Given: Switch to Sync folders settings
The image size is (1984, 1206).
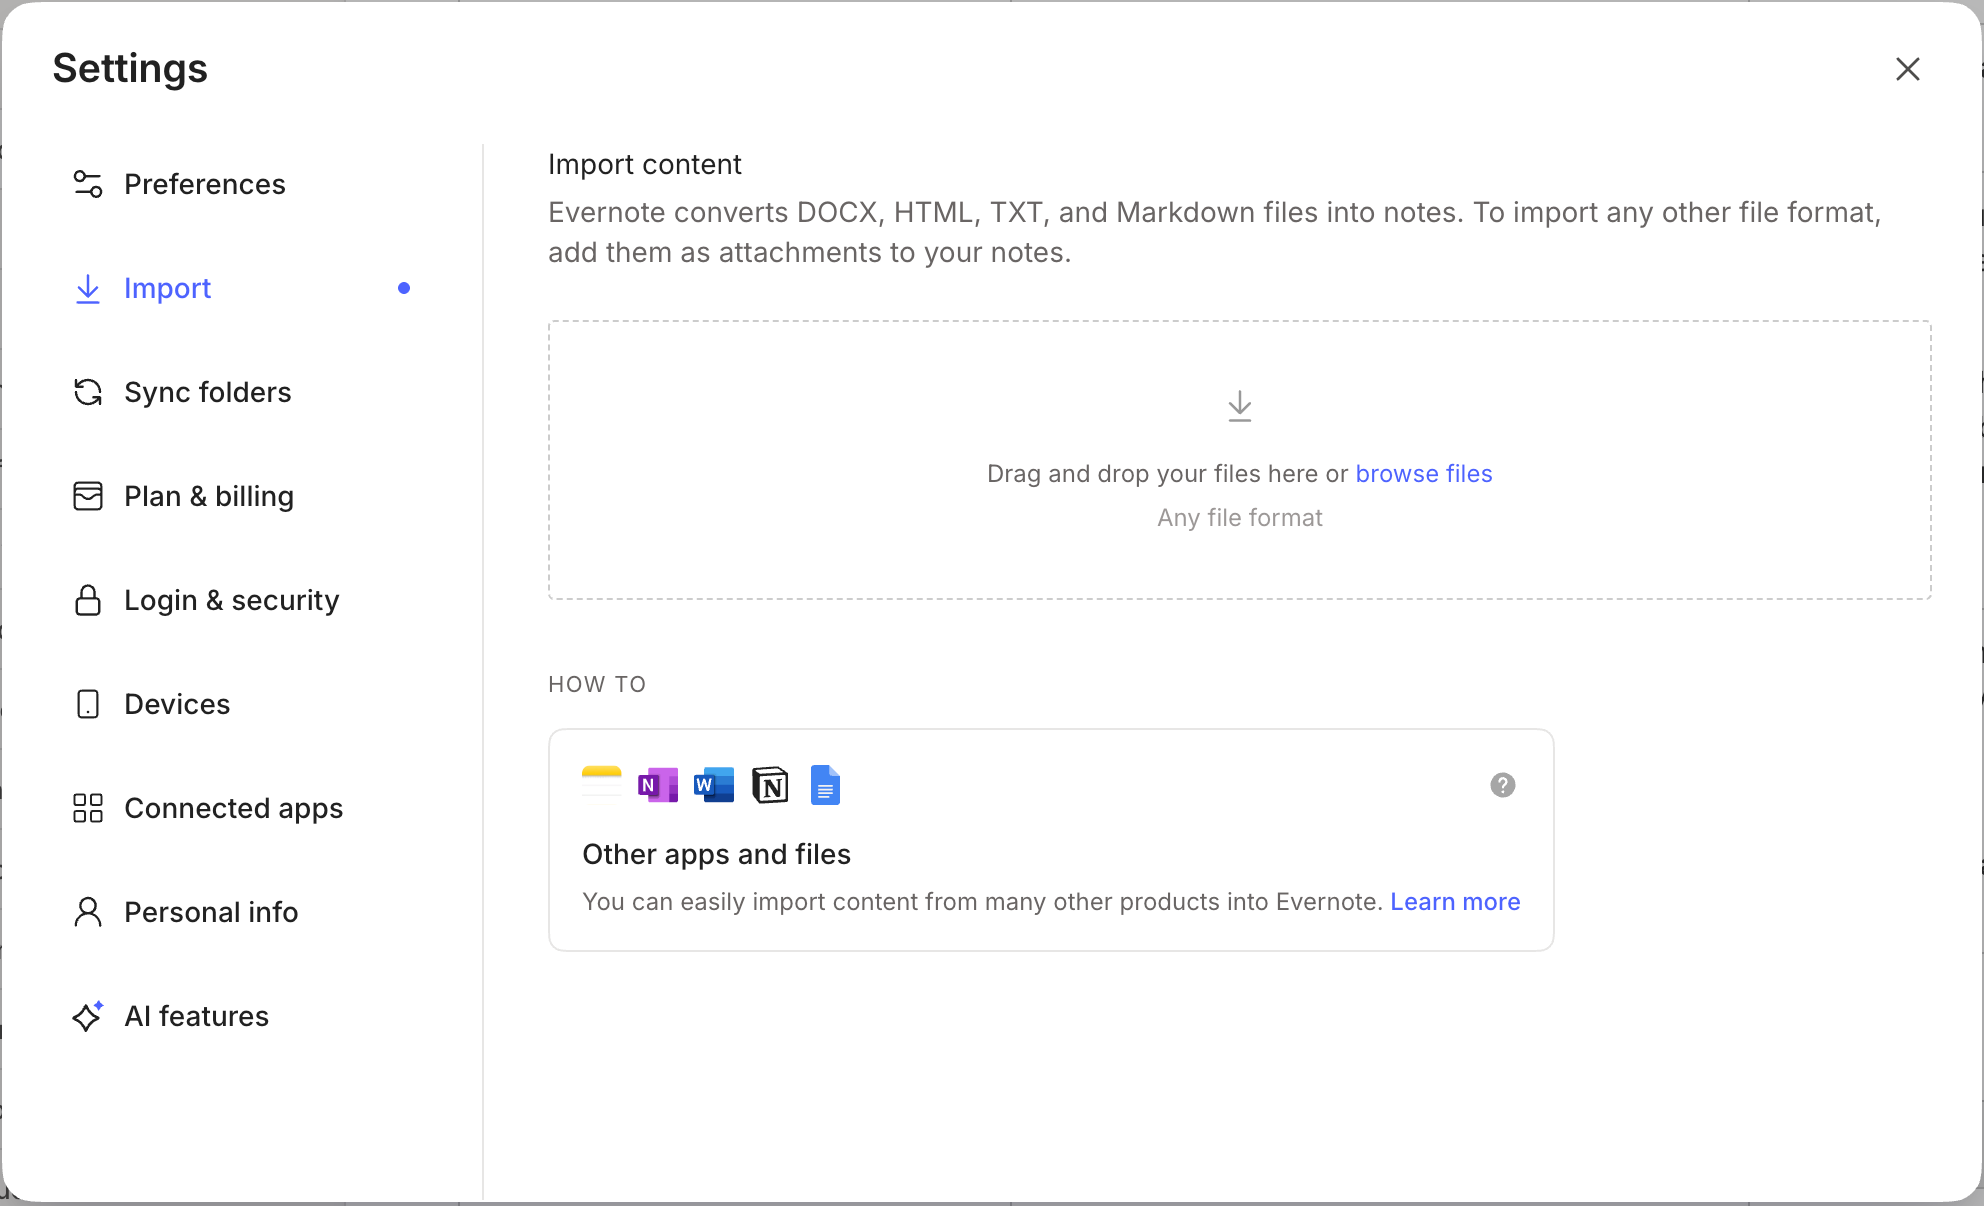Looking at the screenshot, I should click(207, 392).
